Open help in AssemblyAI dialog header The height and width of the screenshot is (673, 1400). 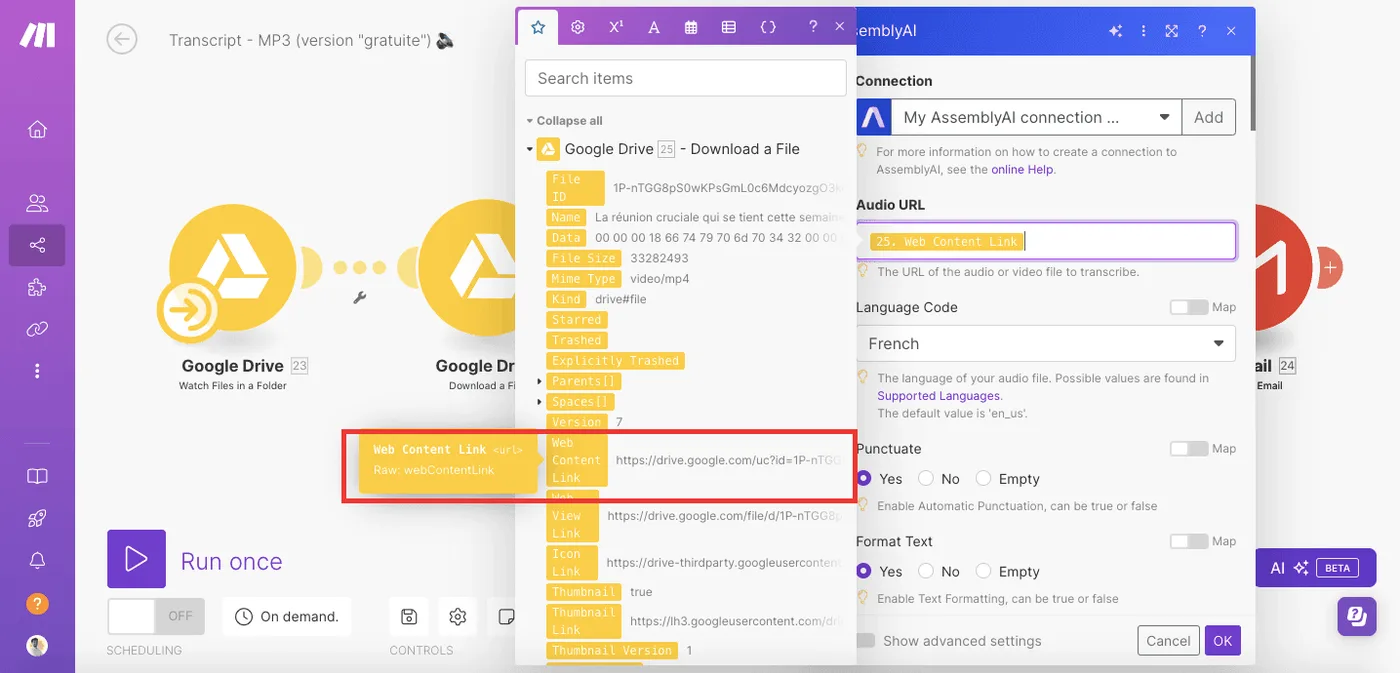pos(1202,31)
